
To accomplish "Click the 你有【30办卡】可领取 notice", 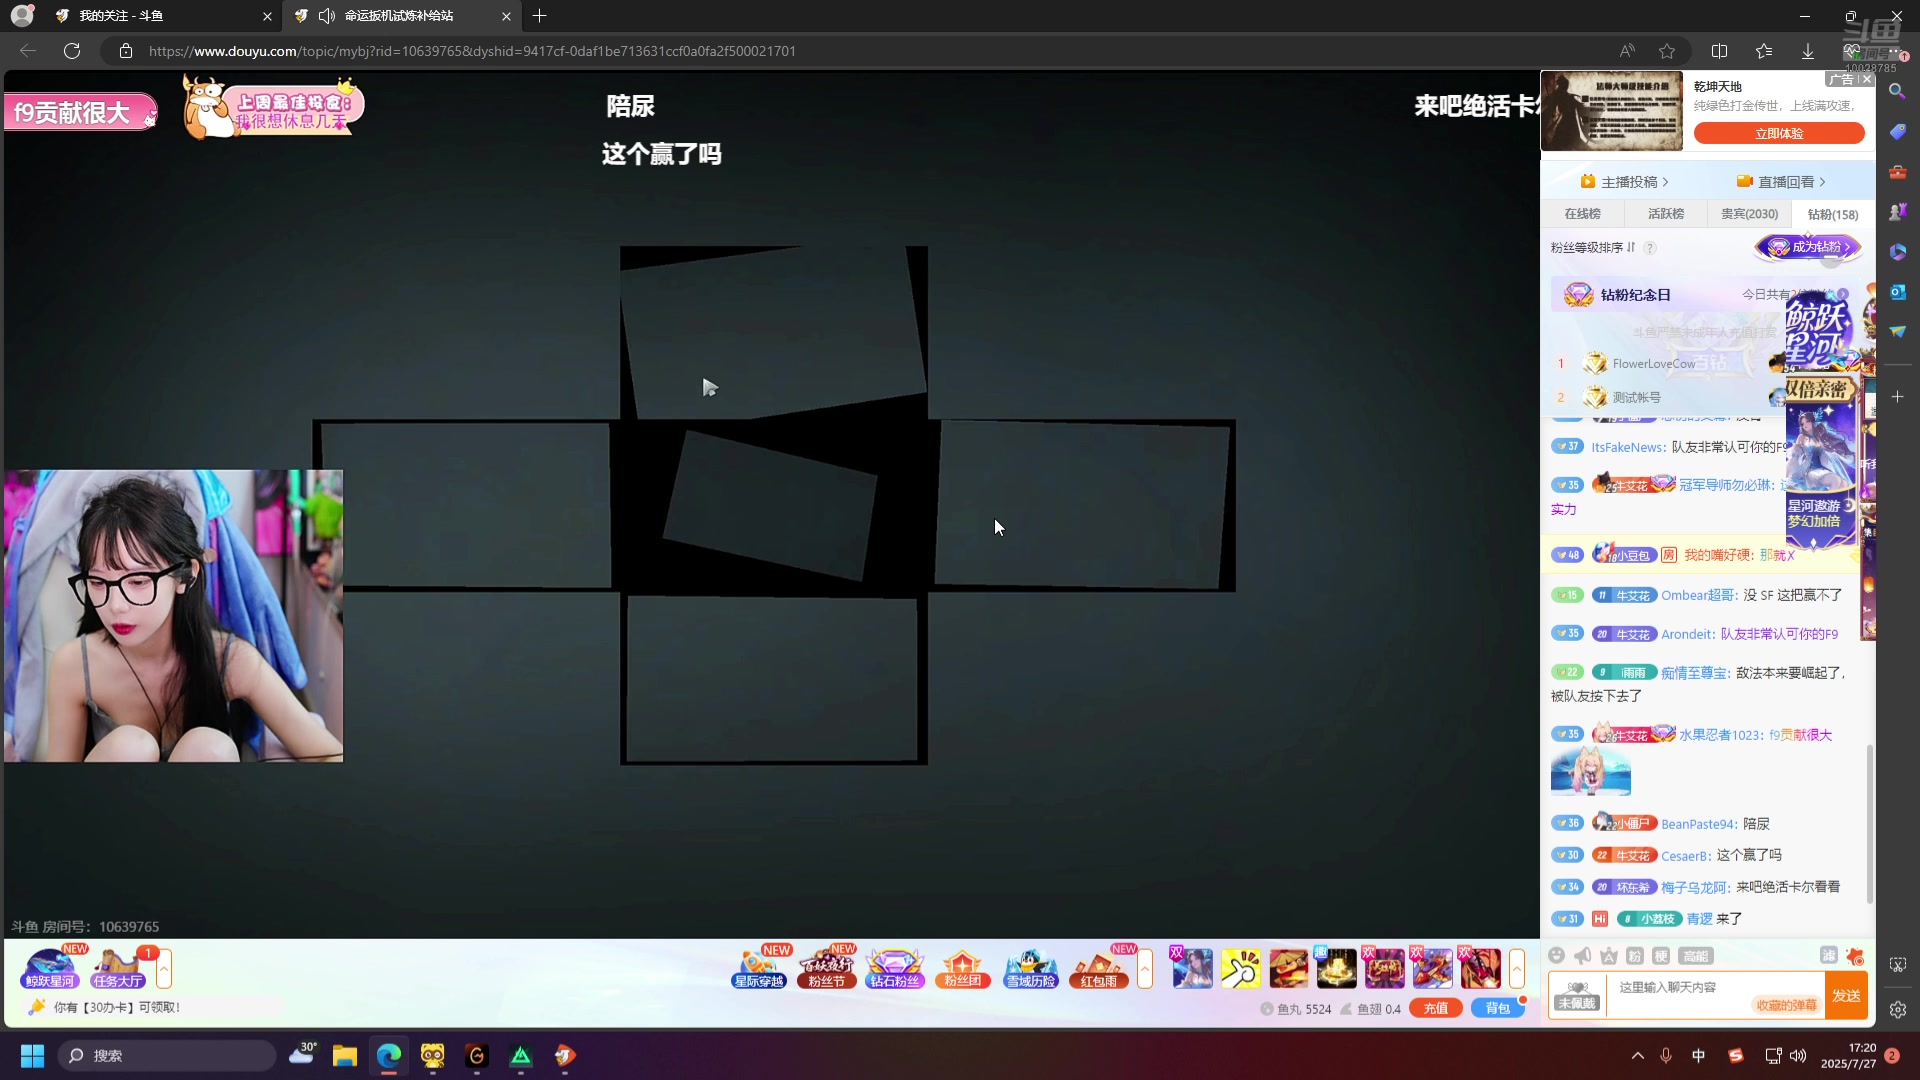I will pos(117,1007).
